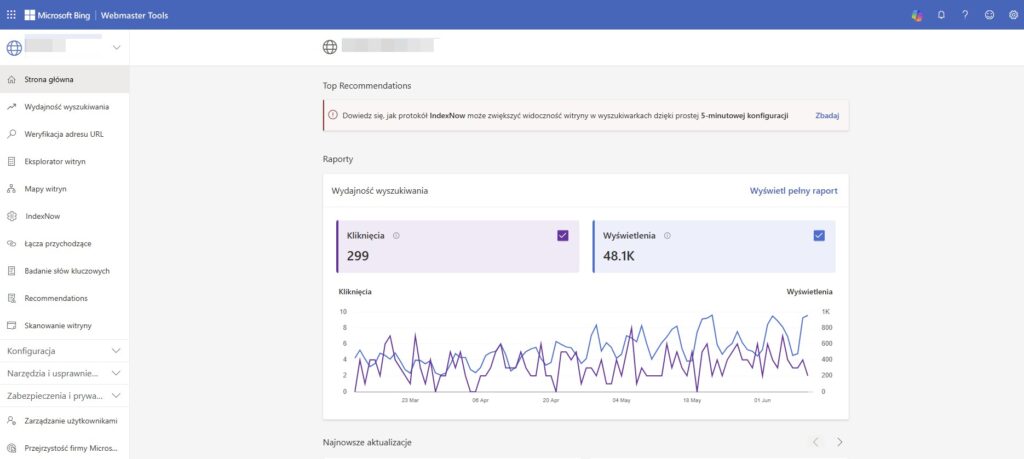
Task: Click the link icon for Łącza przychodzące
Action: (11, 244)
